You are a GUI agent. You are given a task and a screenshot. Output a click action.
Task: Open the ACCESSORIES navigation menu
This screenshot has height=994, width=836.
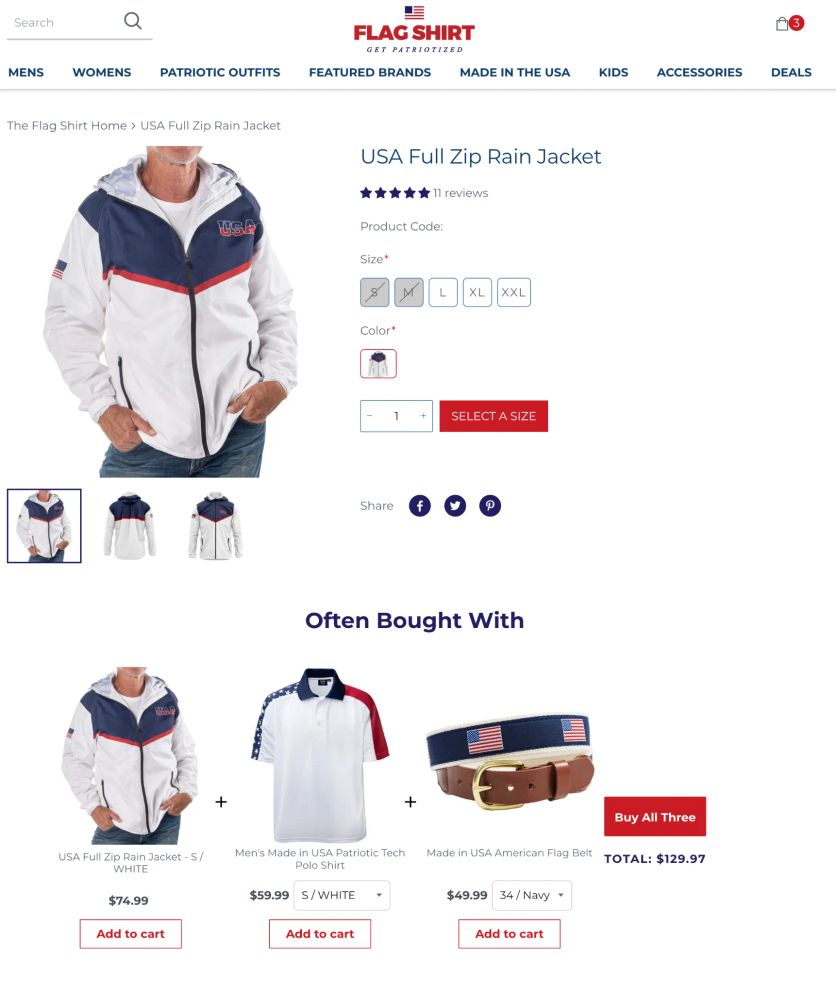pos(699,72)
